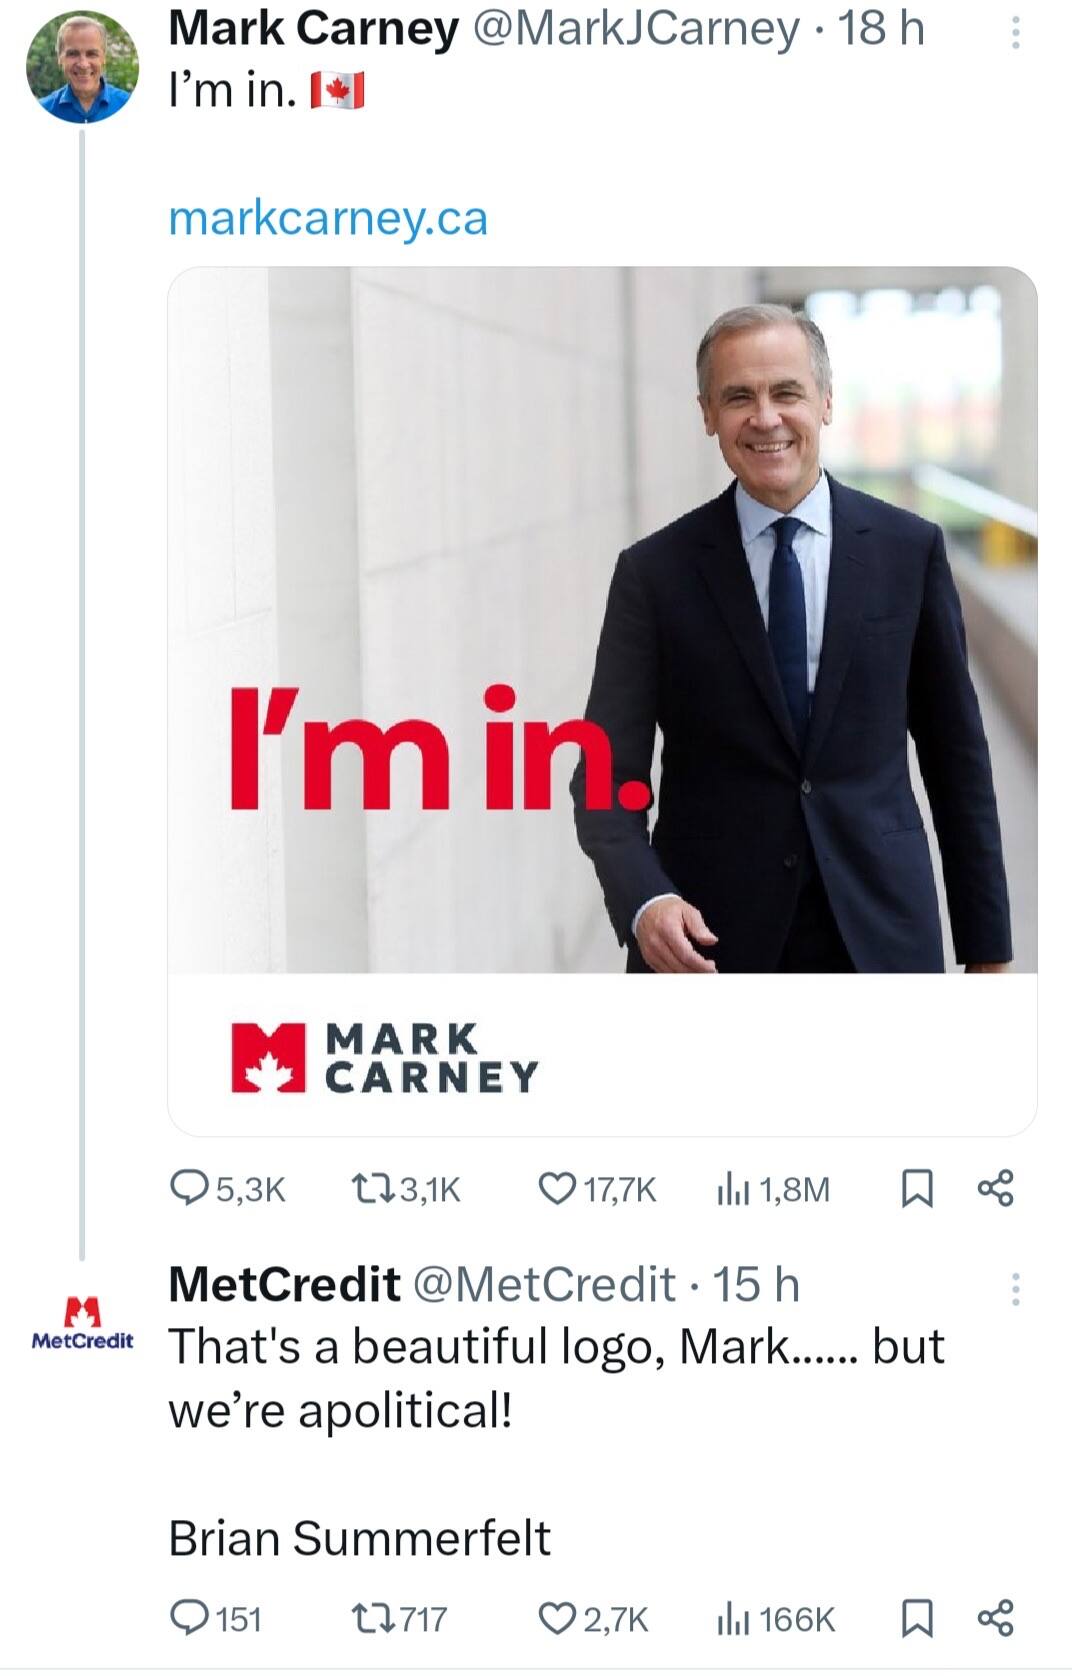Screen dimensions: 1072x1676
Task: View MetCredit tweet view count
Action: (733, 1617)
